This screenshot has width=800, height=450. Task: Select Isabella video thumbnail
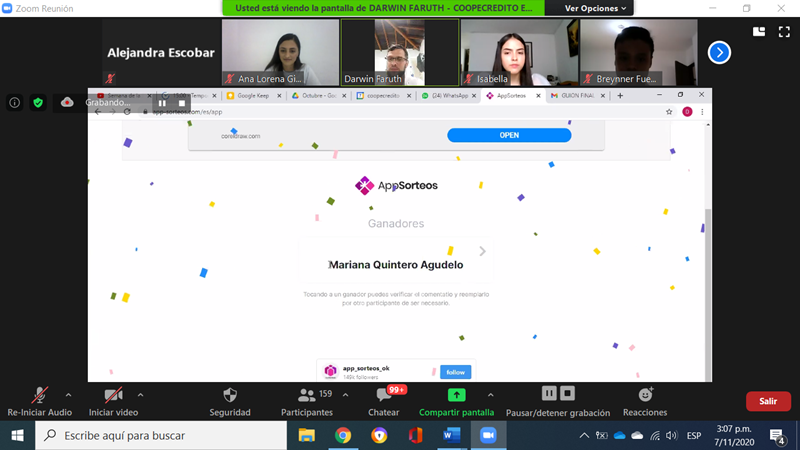coord(519,53)
